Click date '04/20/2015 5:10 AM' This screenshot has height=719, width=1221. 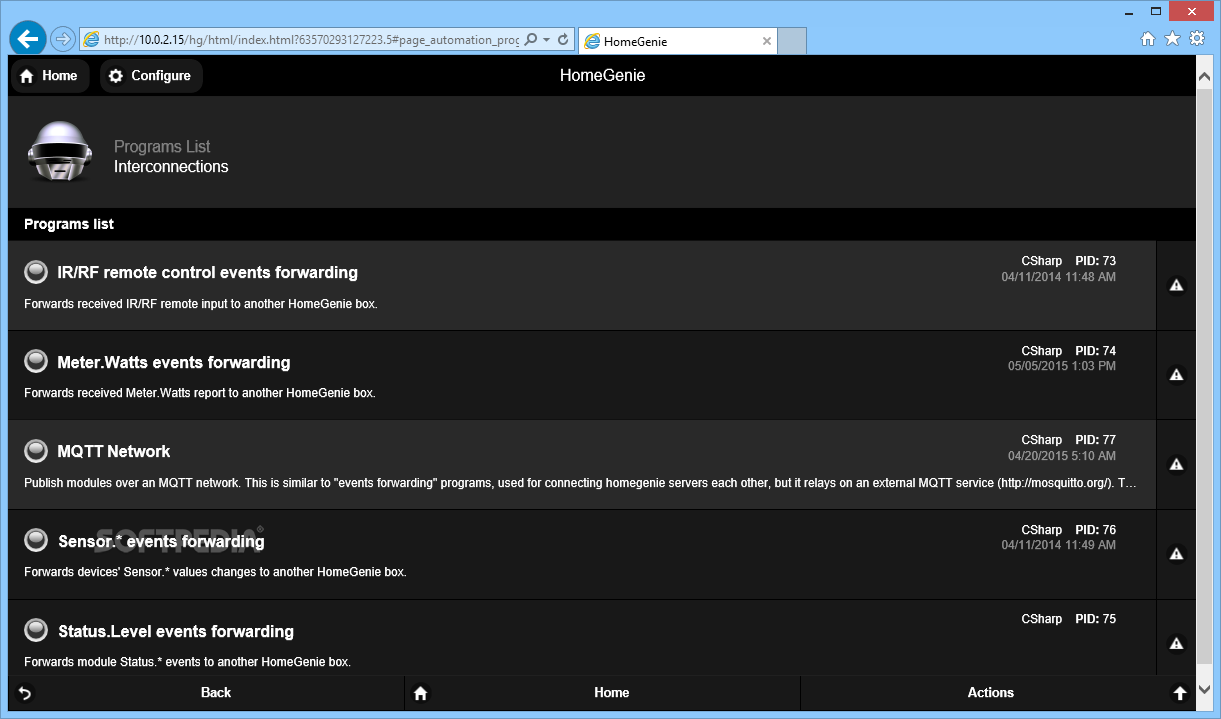coord(1062,456)
